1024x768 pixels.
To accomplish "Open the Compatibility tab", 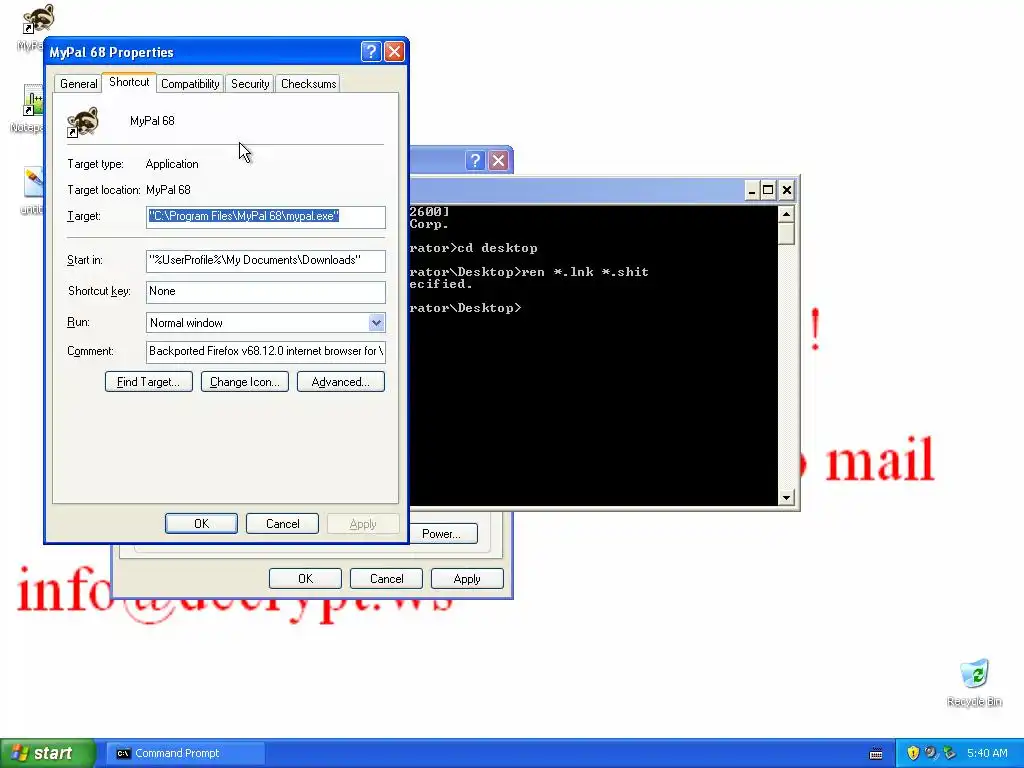I will pos(190,84).
